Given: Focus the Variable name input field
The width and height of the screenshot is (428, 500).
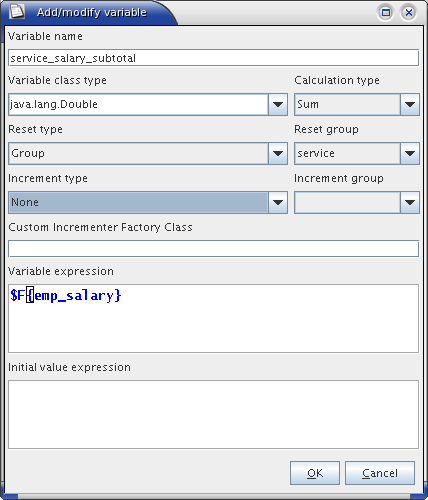Looking at the screenshot, I should (x=213, y=58).
